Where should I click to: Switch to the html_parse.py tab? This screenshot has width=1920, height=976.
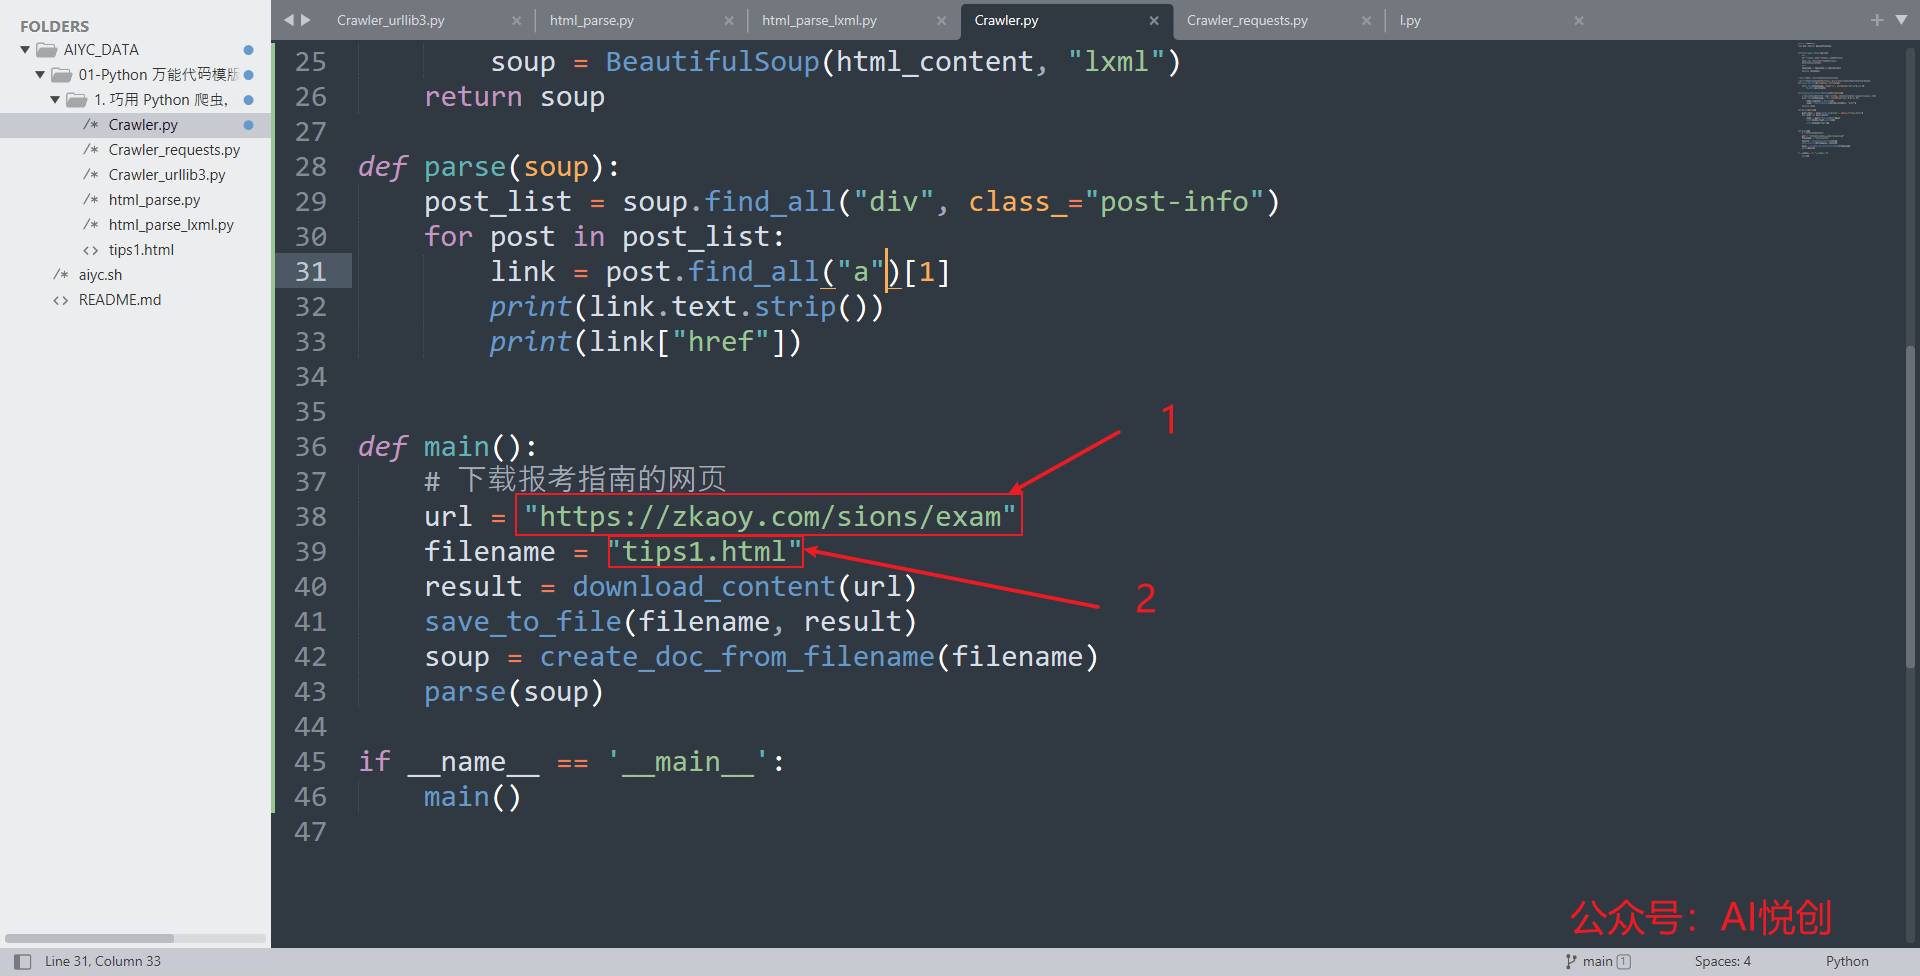tap(592, 20)
